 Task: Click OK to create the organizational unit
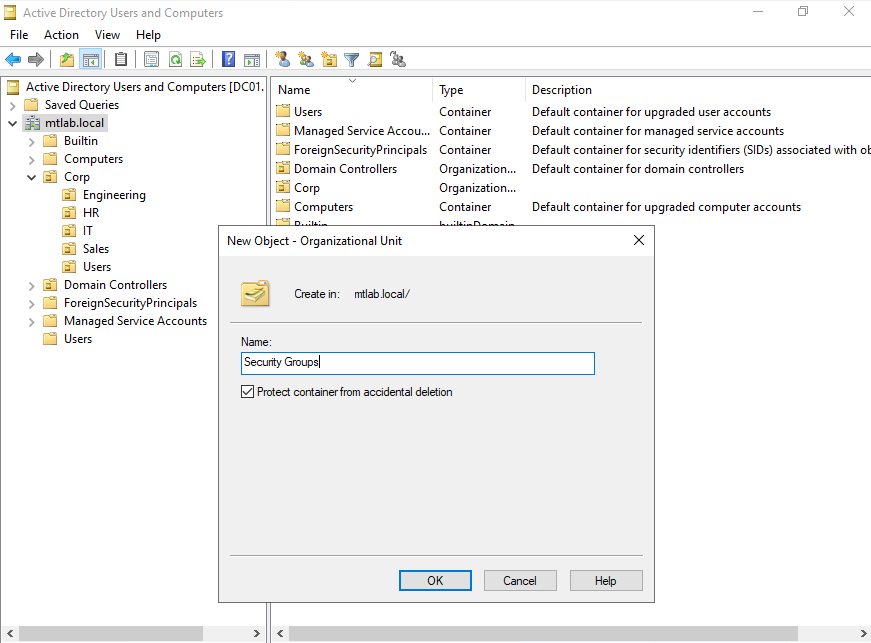(x=435, y=580)
